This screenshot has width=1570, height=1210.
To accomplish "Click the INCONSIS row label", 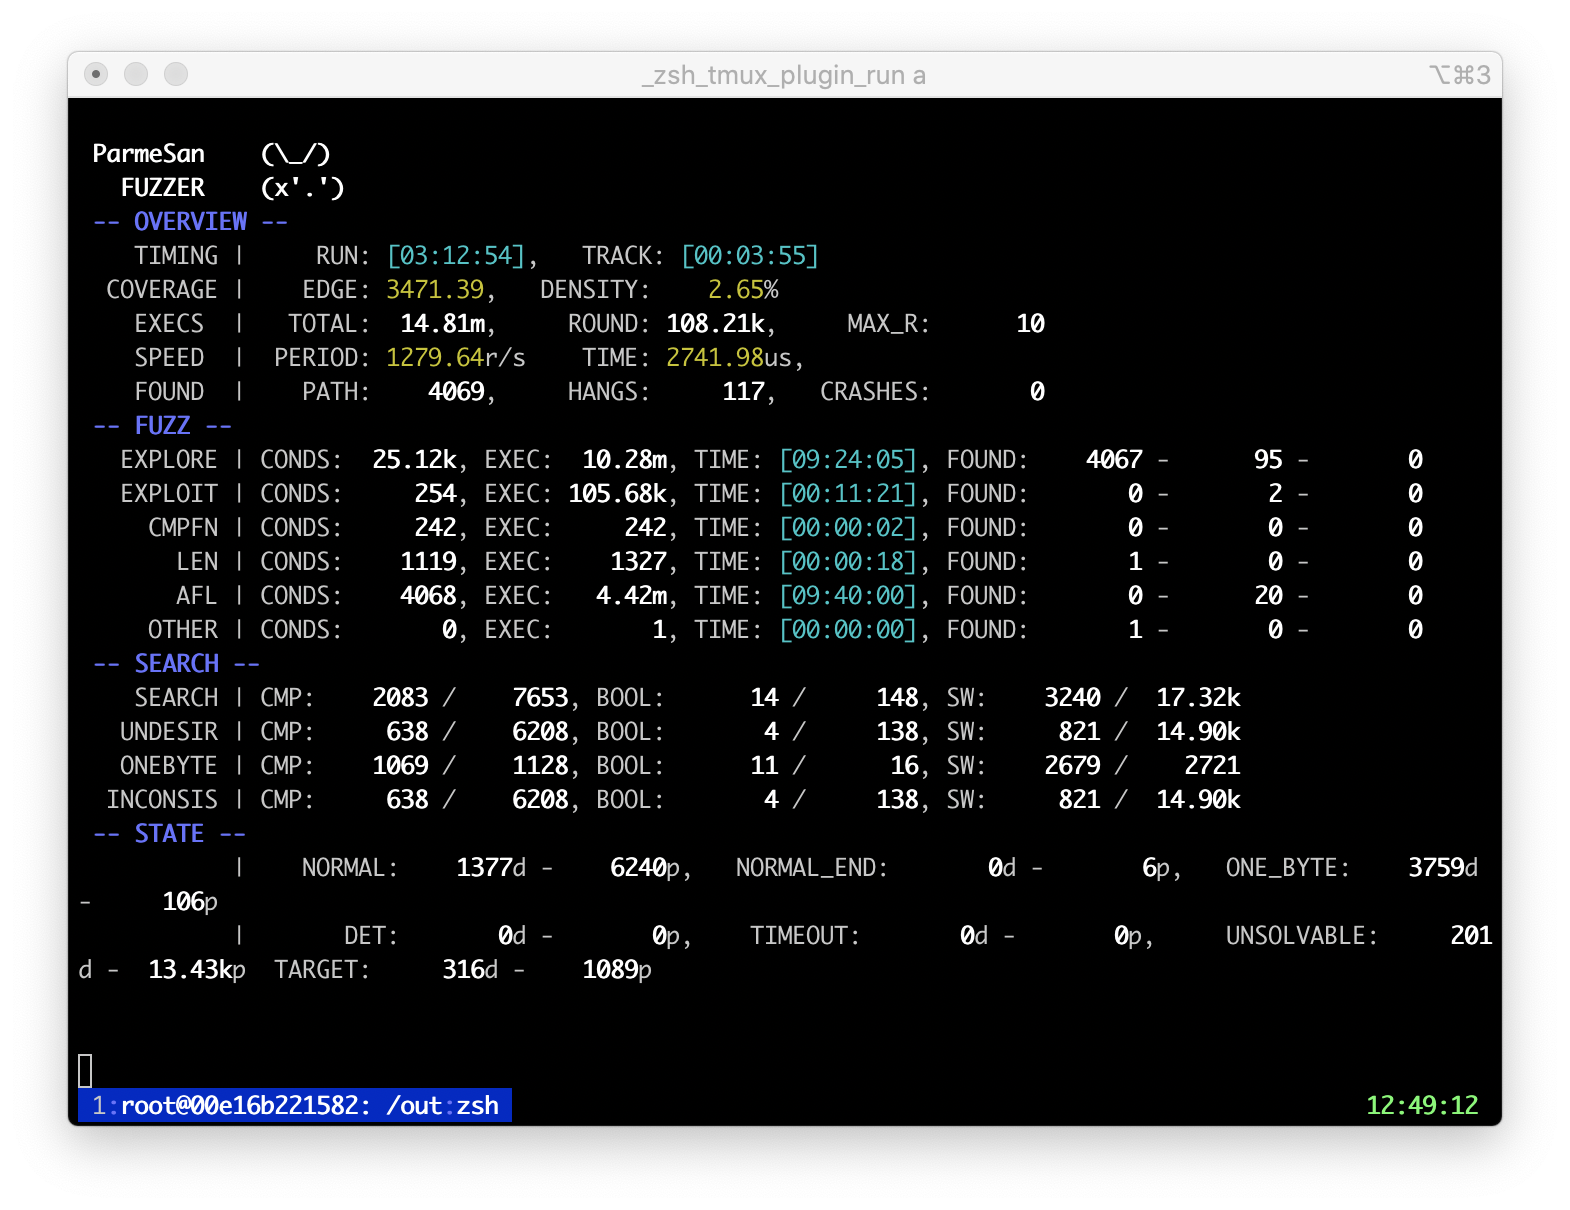I will pyautogui.click(x=162, y=800).
